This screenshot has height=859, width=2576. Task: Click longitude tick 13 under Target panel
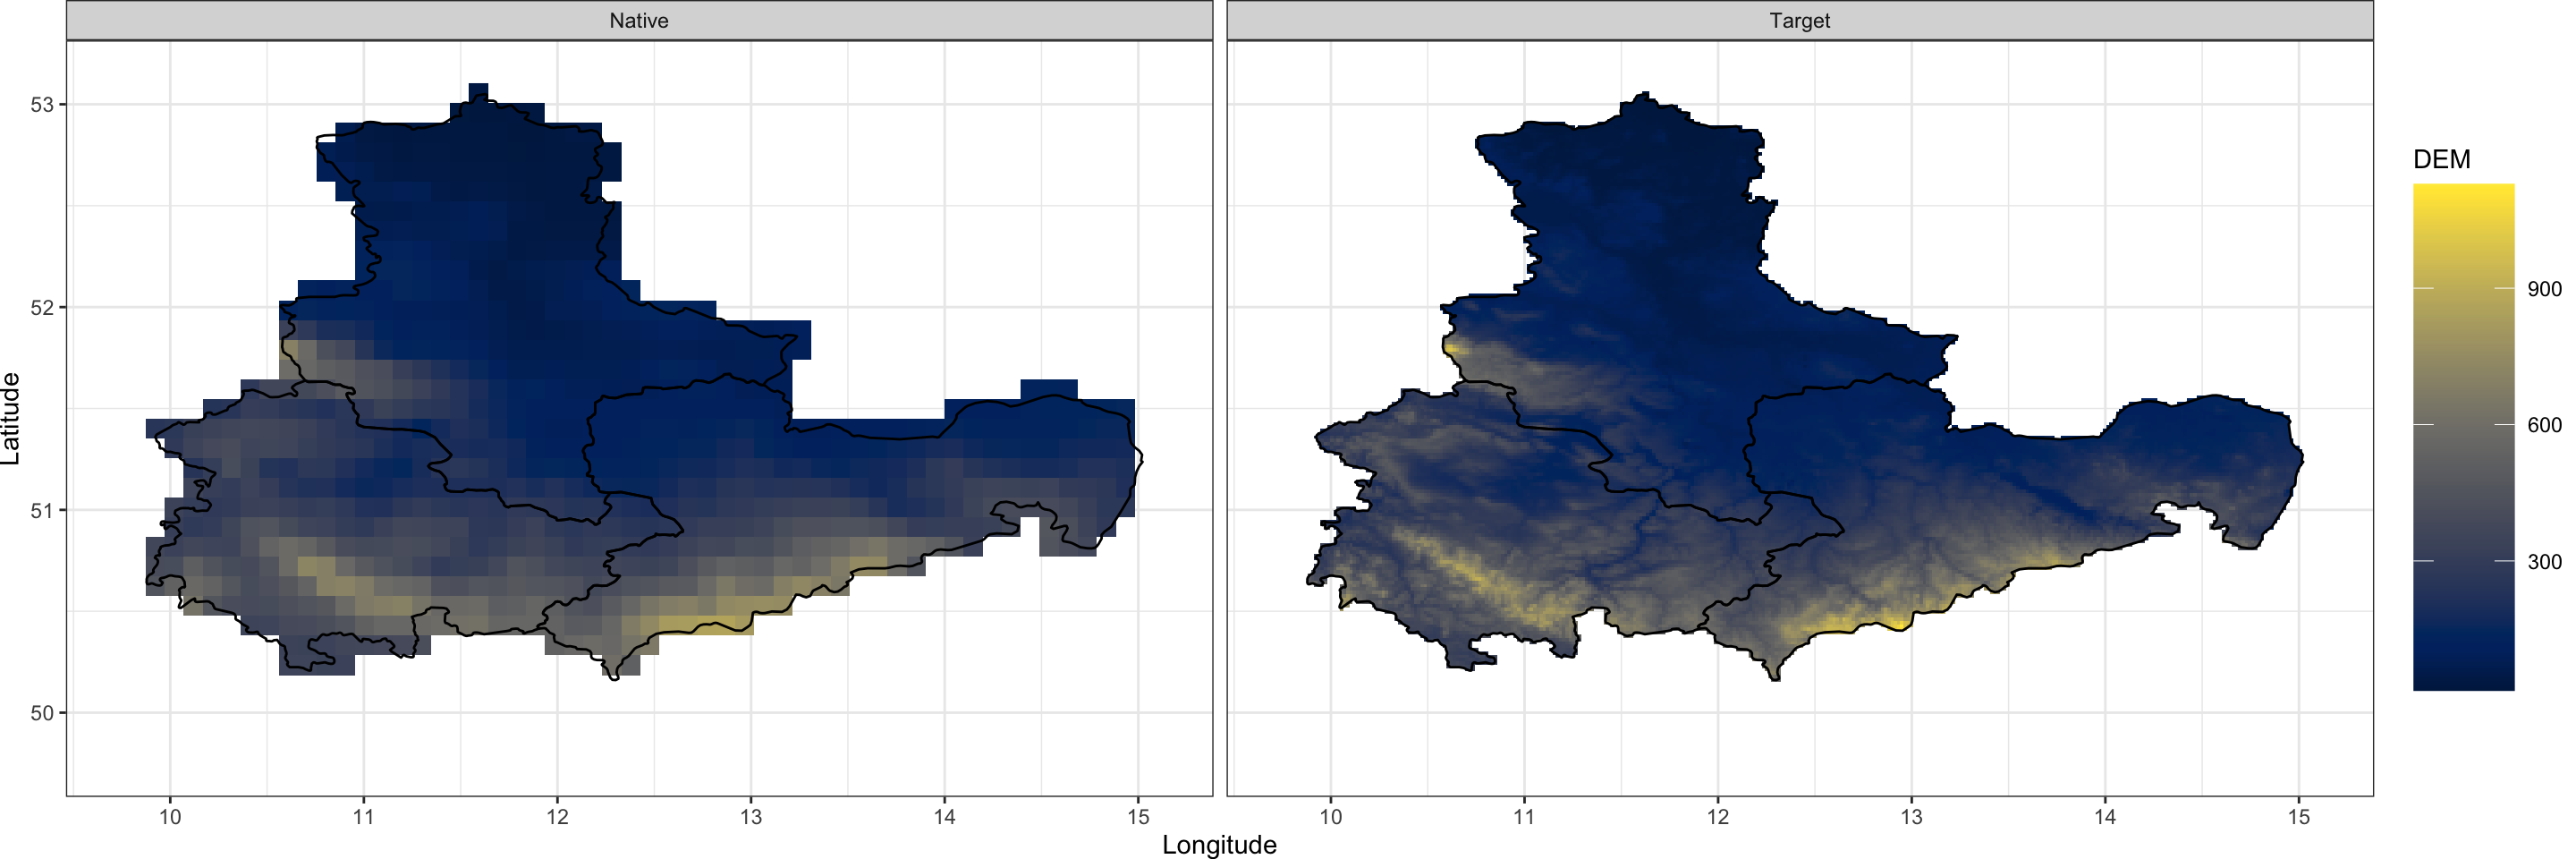click(x=1911, y=817)
